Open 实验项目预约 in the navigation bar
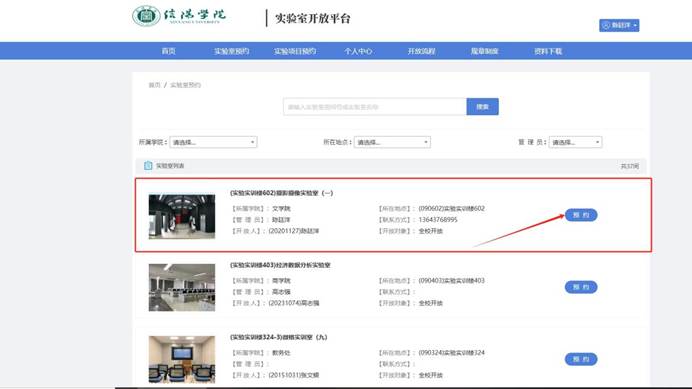The height and width of the screenshot is (389, 692). [295, 51]
